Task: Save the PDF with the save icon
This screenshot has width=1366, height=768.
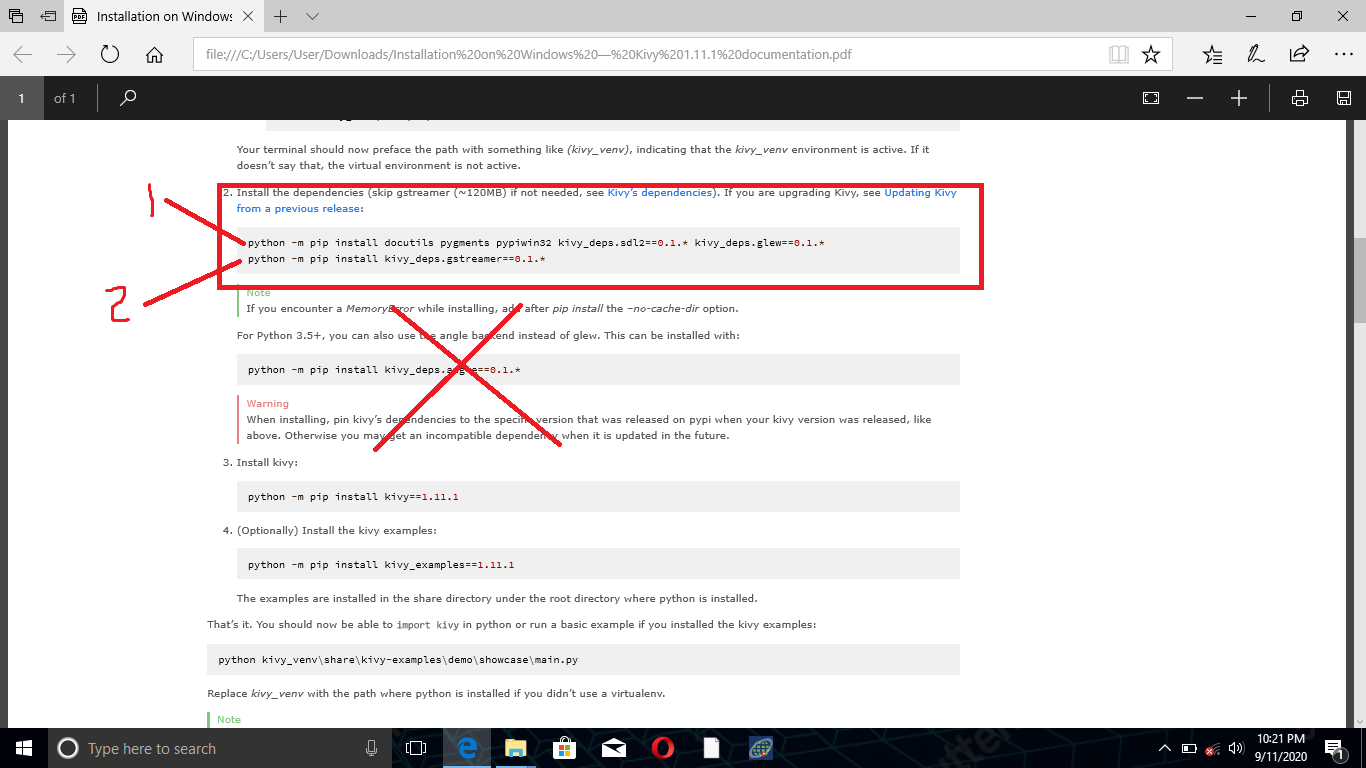Action: tap(1344, 97)
